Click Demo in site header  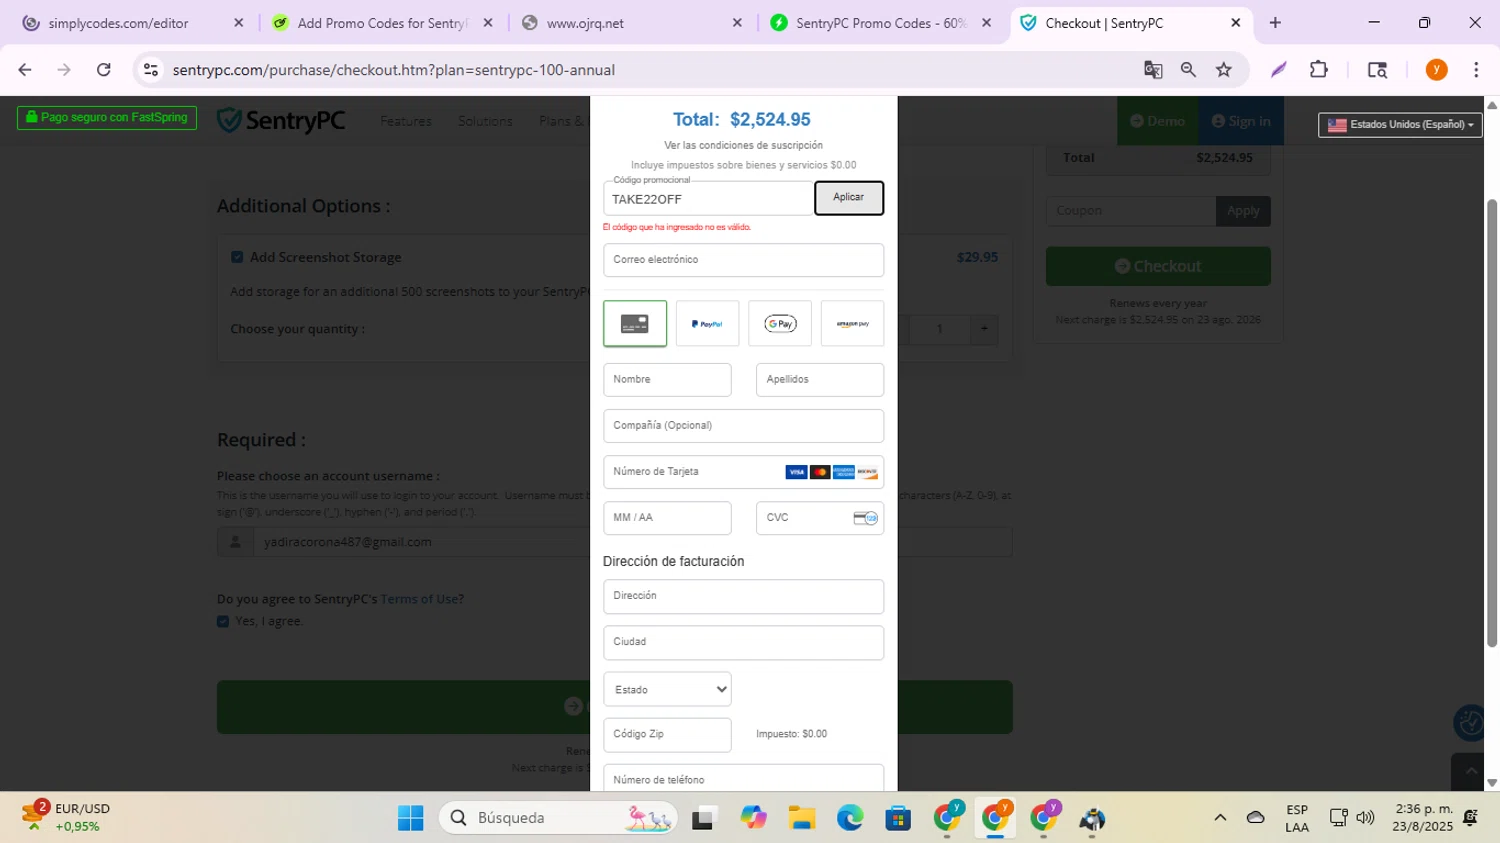pos(1158,121)
